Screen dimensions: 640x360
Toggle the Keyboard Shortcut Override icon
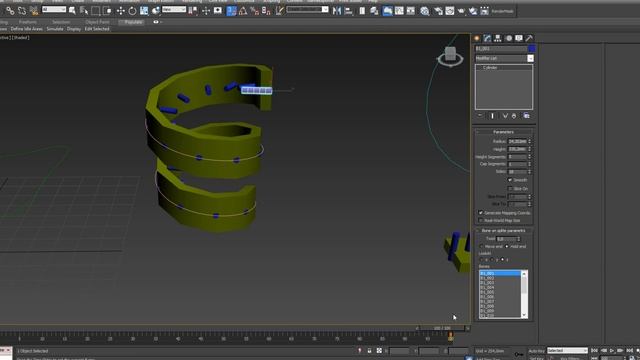tap(218, 11)
